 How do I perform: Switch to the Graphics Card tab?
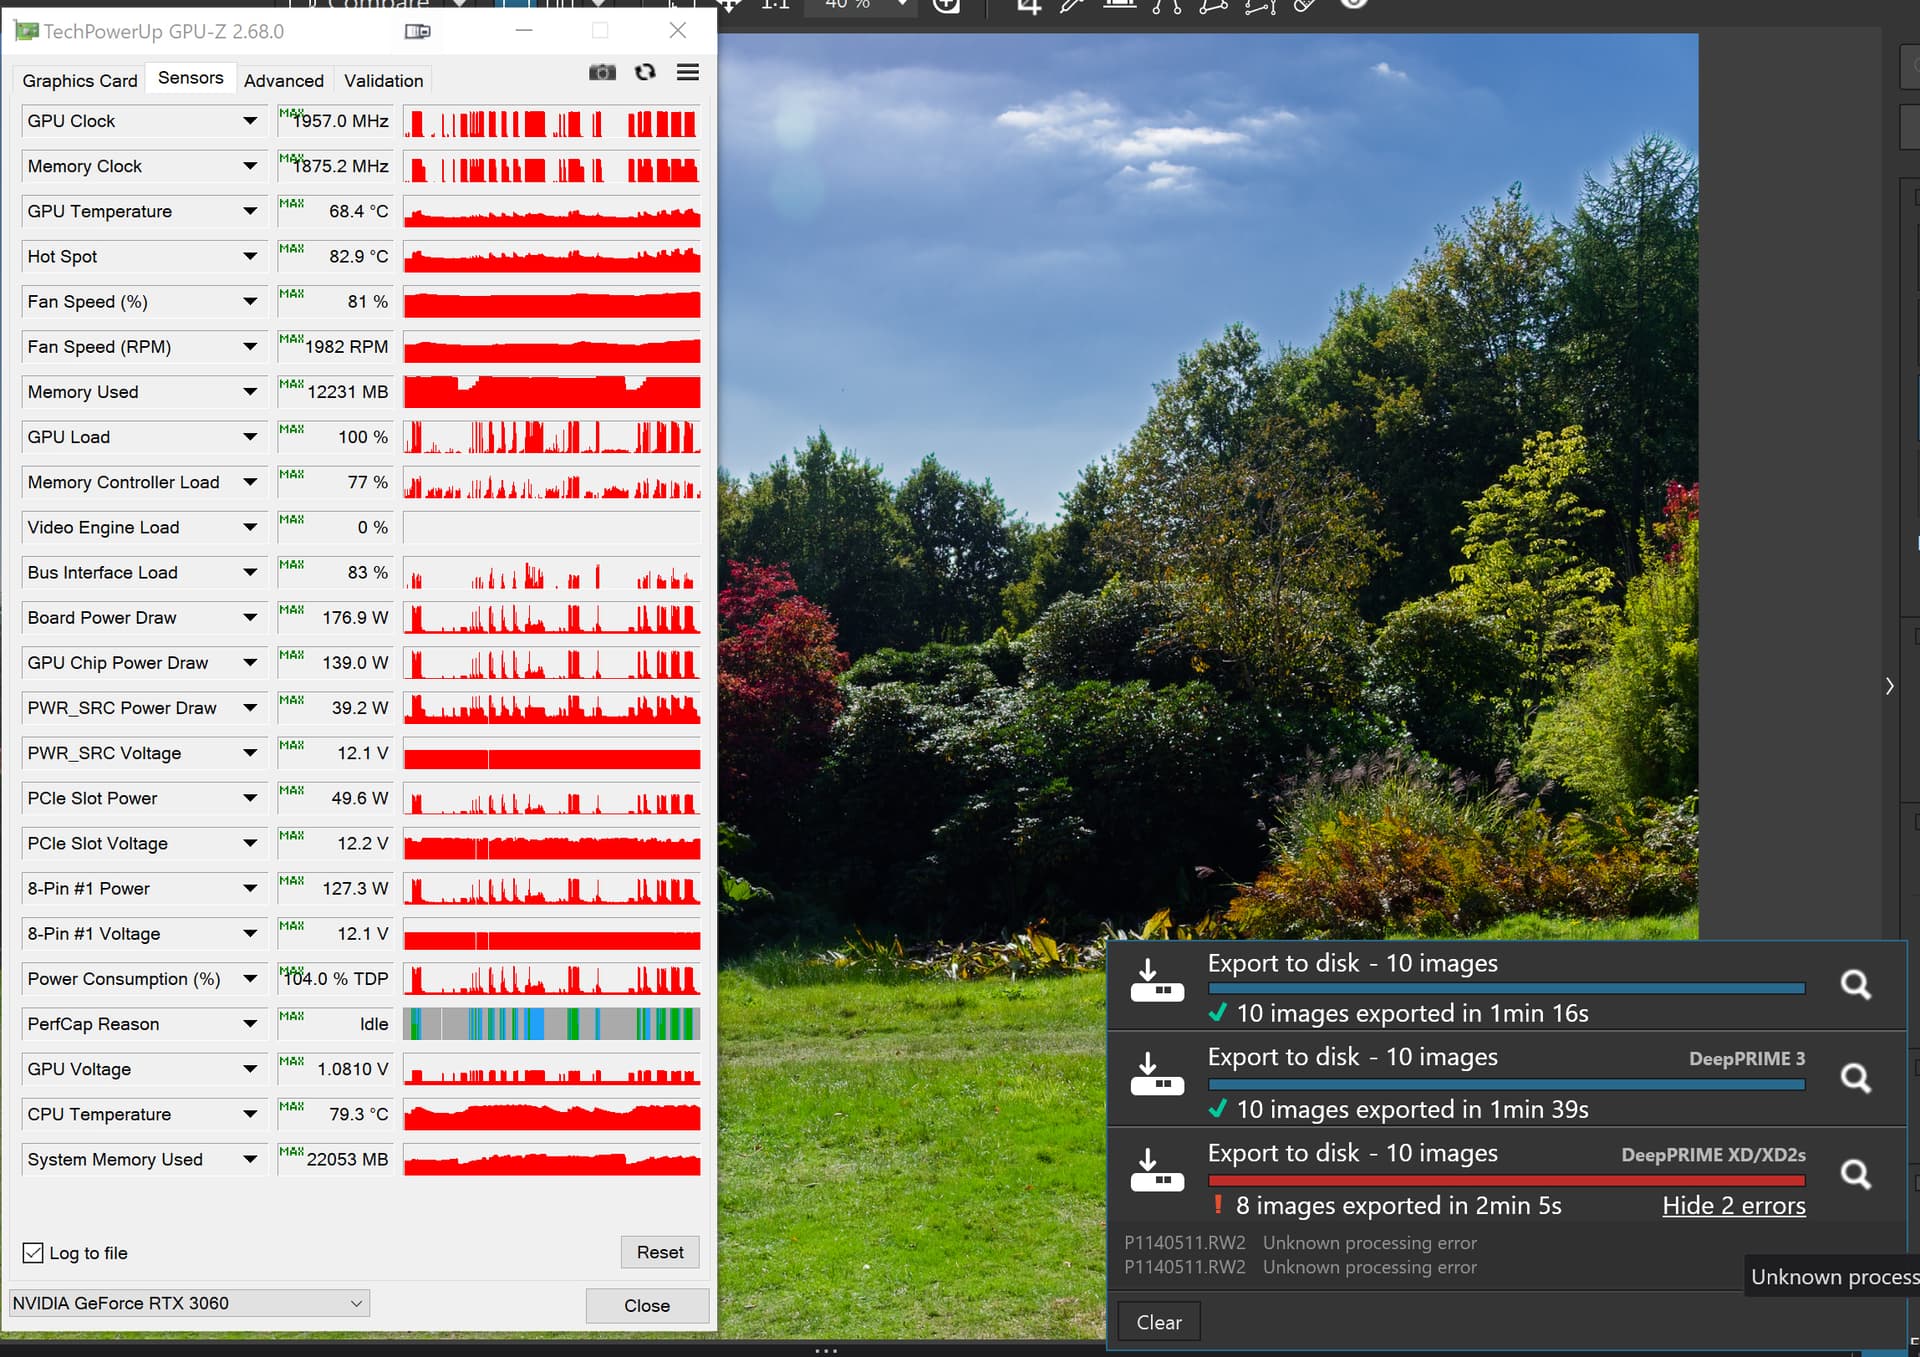point(80,80)
